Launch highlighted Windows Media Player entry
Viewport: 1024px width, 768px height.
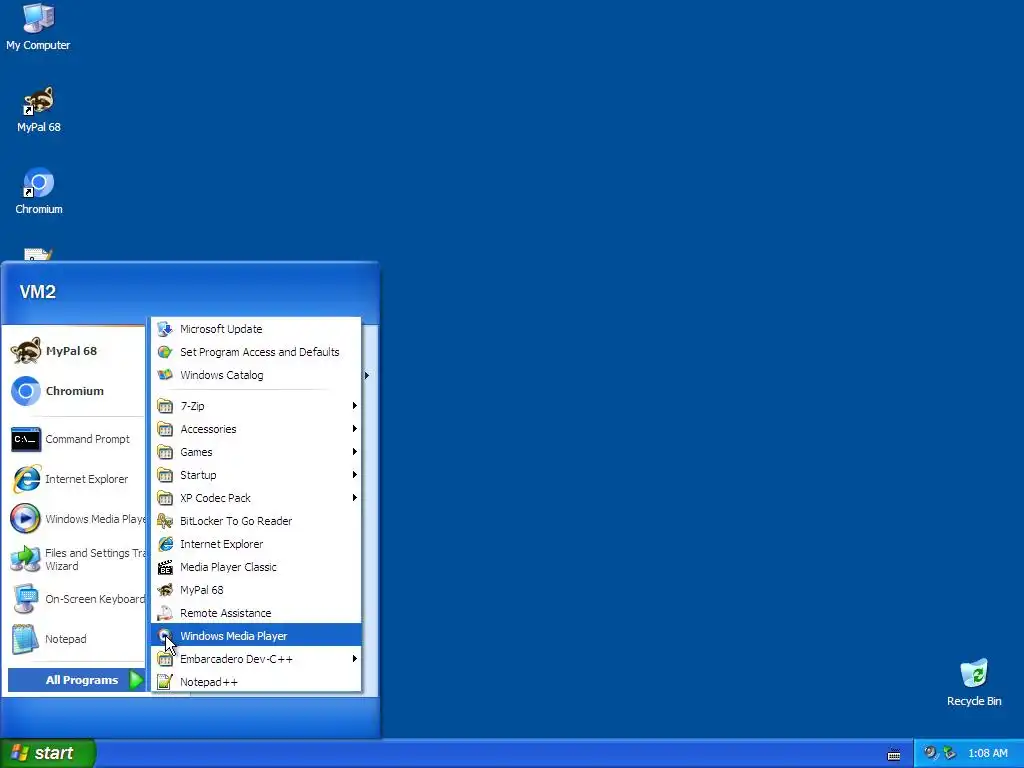256,635
